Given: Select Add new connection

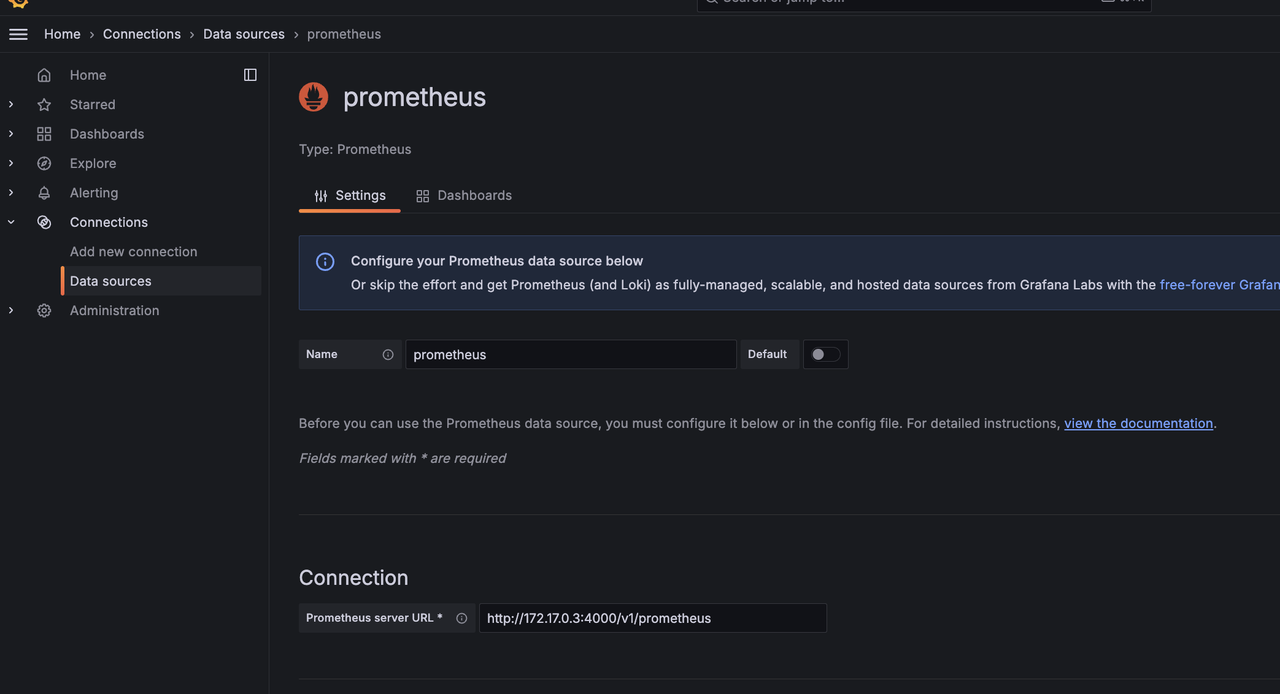Looking at the screenshot, I should pos(132,251).
